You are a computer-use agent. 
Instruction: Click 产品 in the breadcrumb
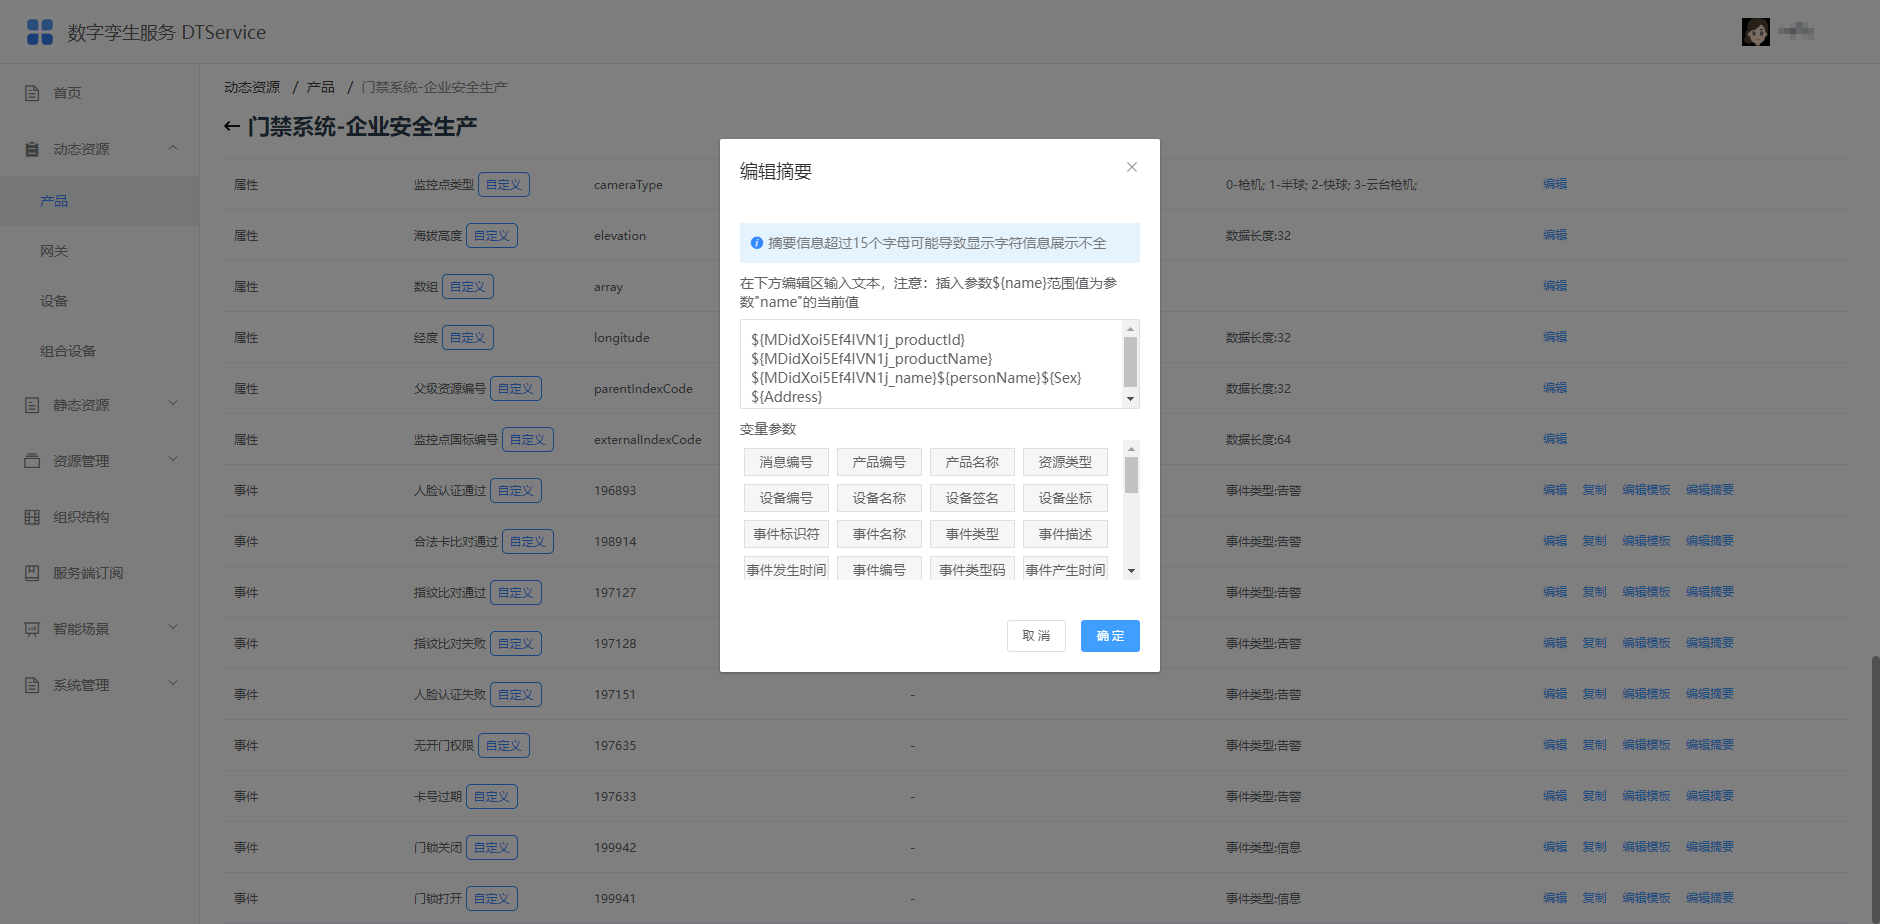(x=320, y=87)
